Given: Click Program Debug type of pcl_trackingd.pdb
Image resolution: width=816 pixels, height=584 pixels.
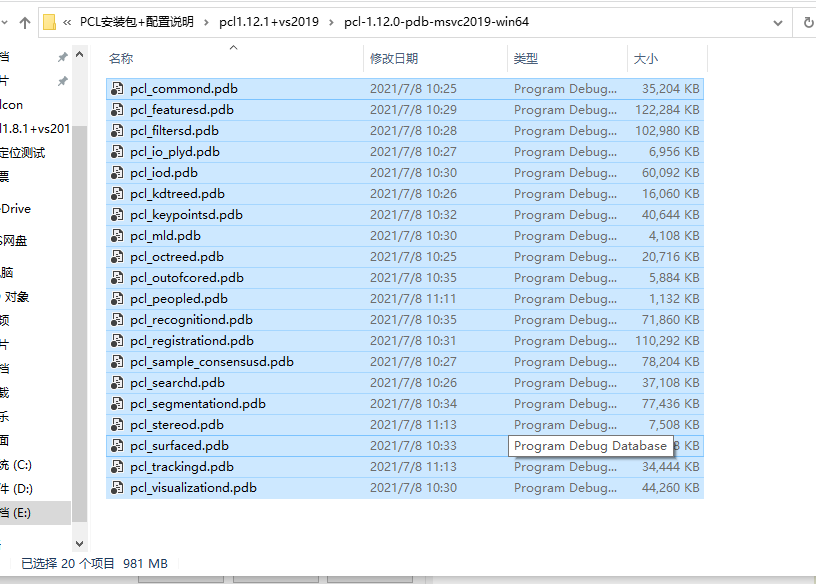Looking at the screenshot, I should [x=565, y=467].
